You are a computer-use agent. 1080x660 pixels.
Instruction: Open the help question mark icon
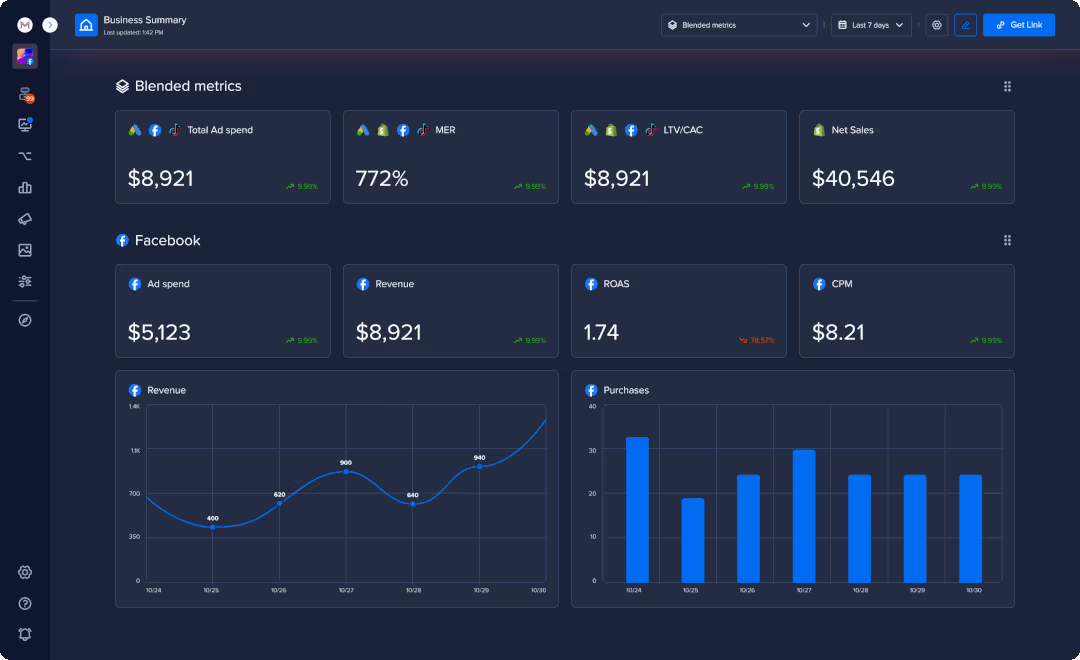(x=25, y=604)
